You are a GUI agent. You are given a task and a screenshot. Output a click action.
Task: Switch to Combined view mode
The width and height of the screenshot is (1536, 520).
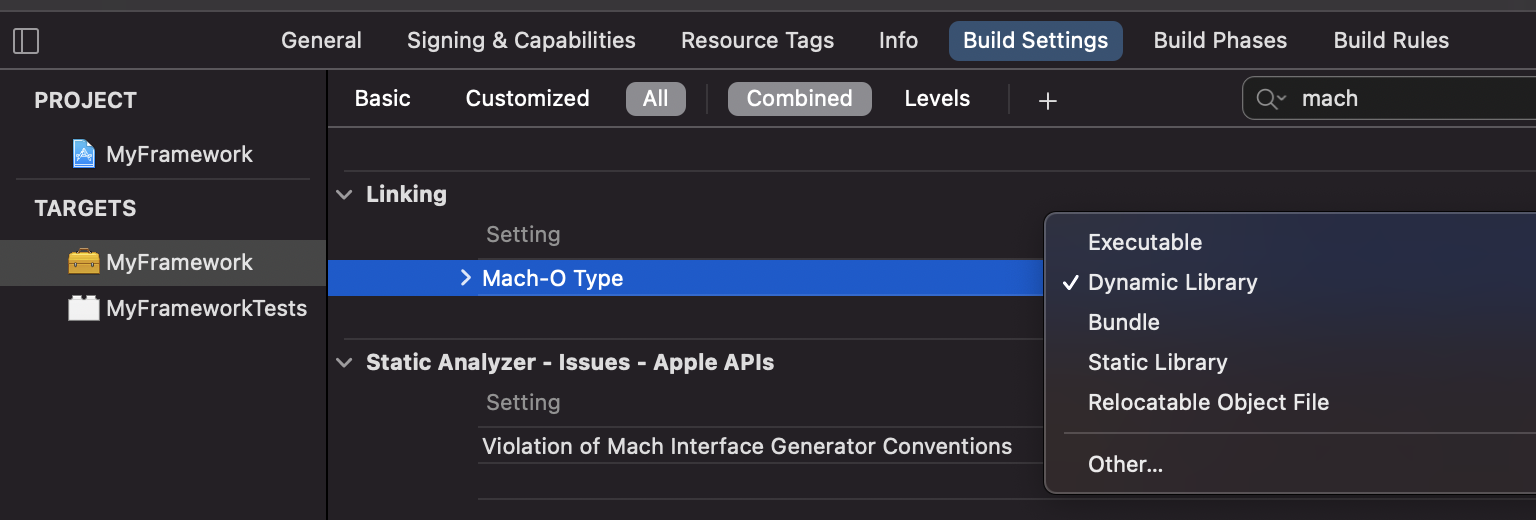click(799, 98)
